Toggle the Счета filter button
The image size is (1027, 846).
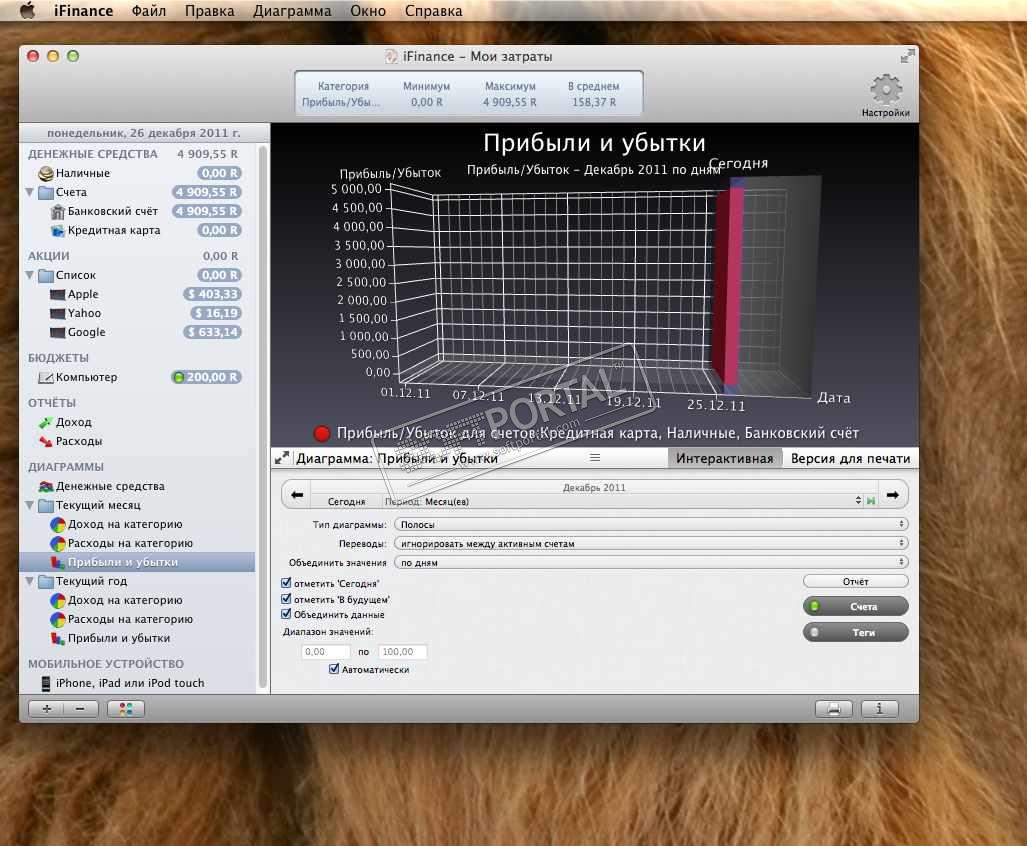tap(855, 606)
